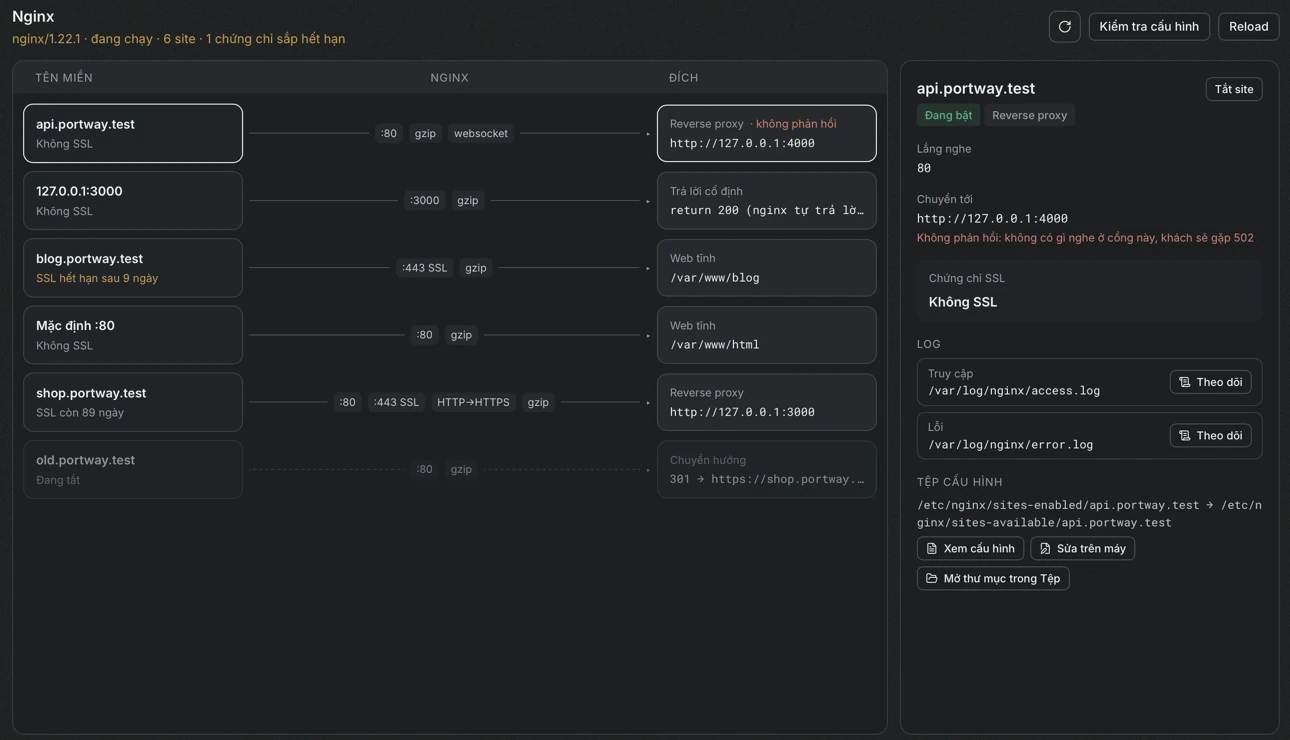Click the websocket tag on api route
1290x740 pixels.
481,133
